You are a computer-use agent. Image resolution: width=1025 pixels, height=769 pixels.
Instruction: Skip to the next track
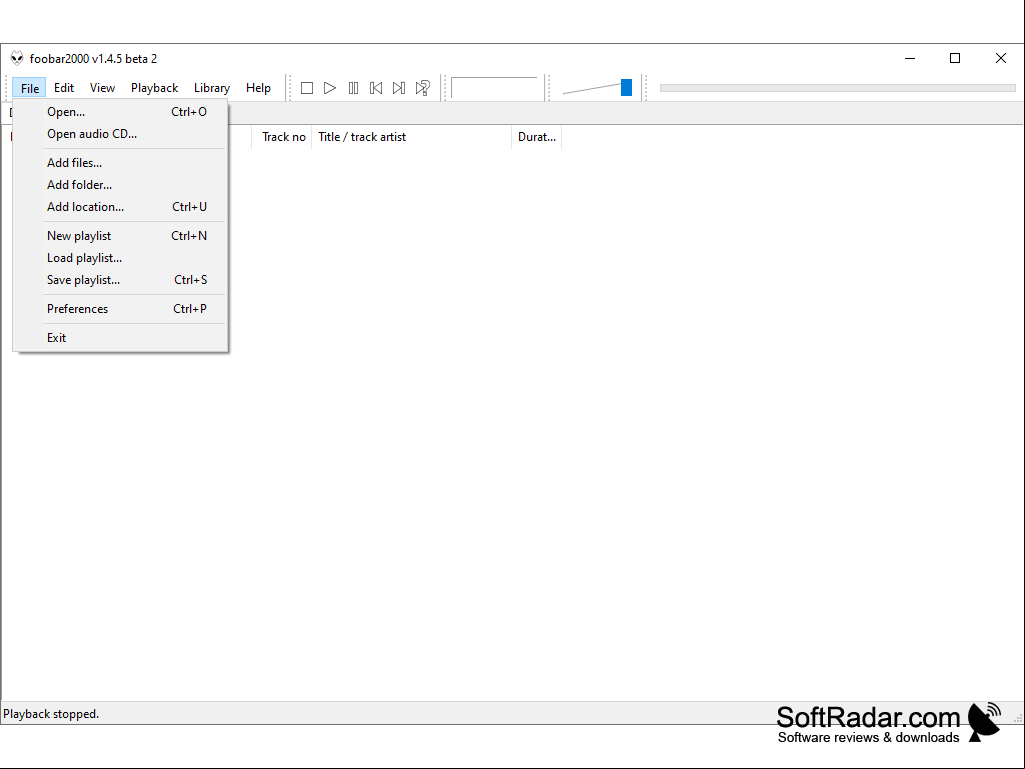point(399,88)
